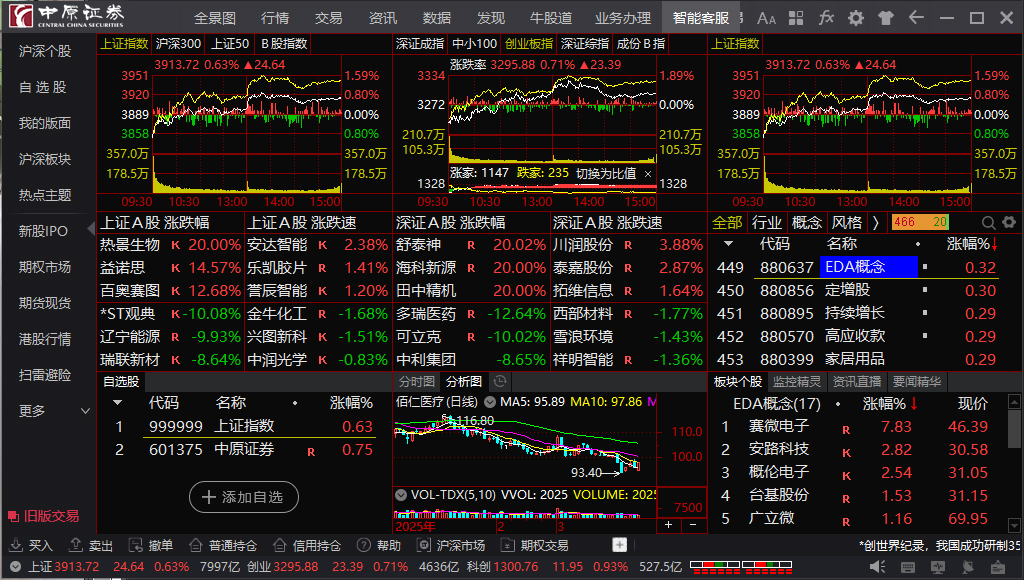The image size is (1024, 580).
Task: Switch to the 沪深300 index tab
Action: point(178,44)
